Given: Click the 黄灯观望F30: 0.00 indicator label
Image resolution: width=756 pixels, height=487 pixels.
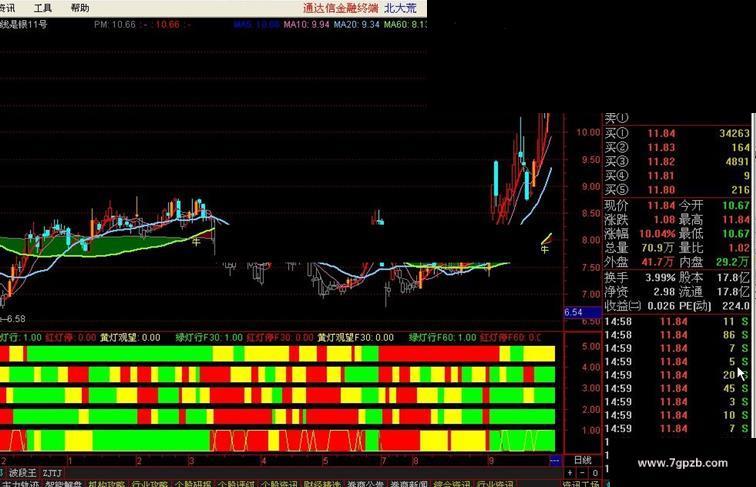Looking at the screenshot, I should pos(355,338).
